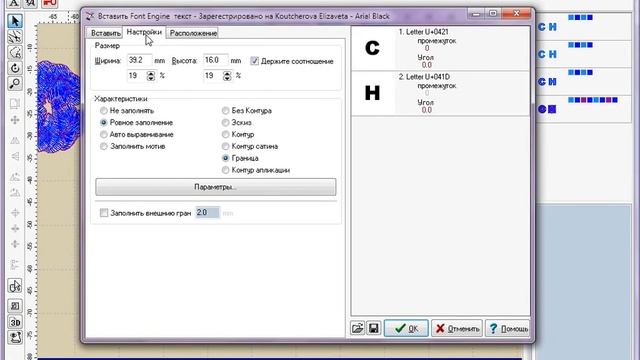Click the mirror triangles icon in left toolbar

pyautogui.click(x=15, y=140)
